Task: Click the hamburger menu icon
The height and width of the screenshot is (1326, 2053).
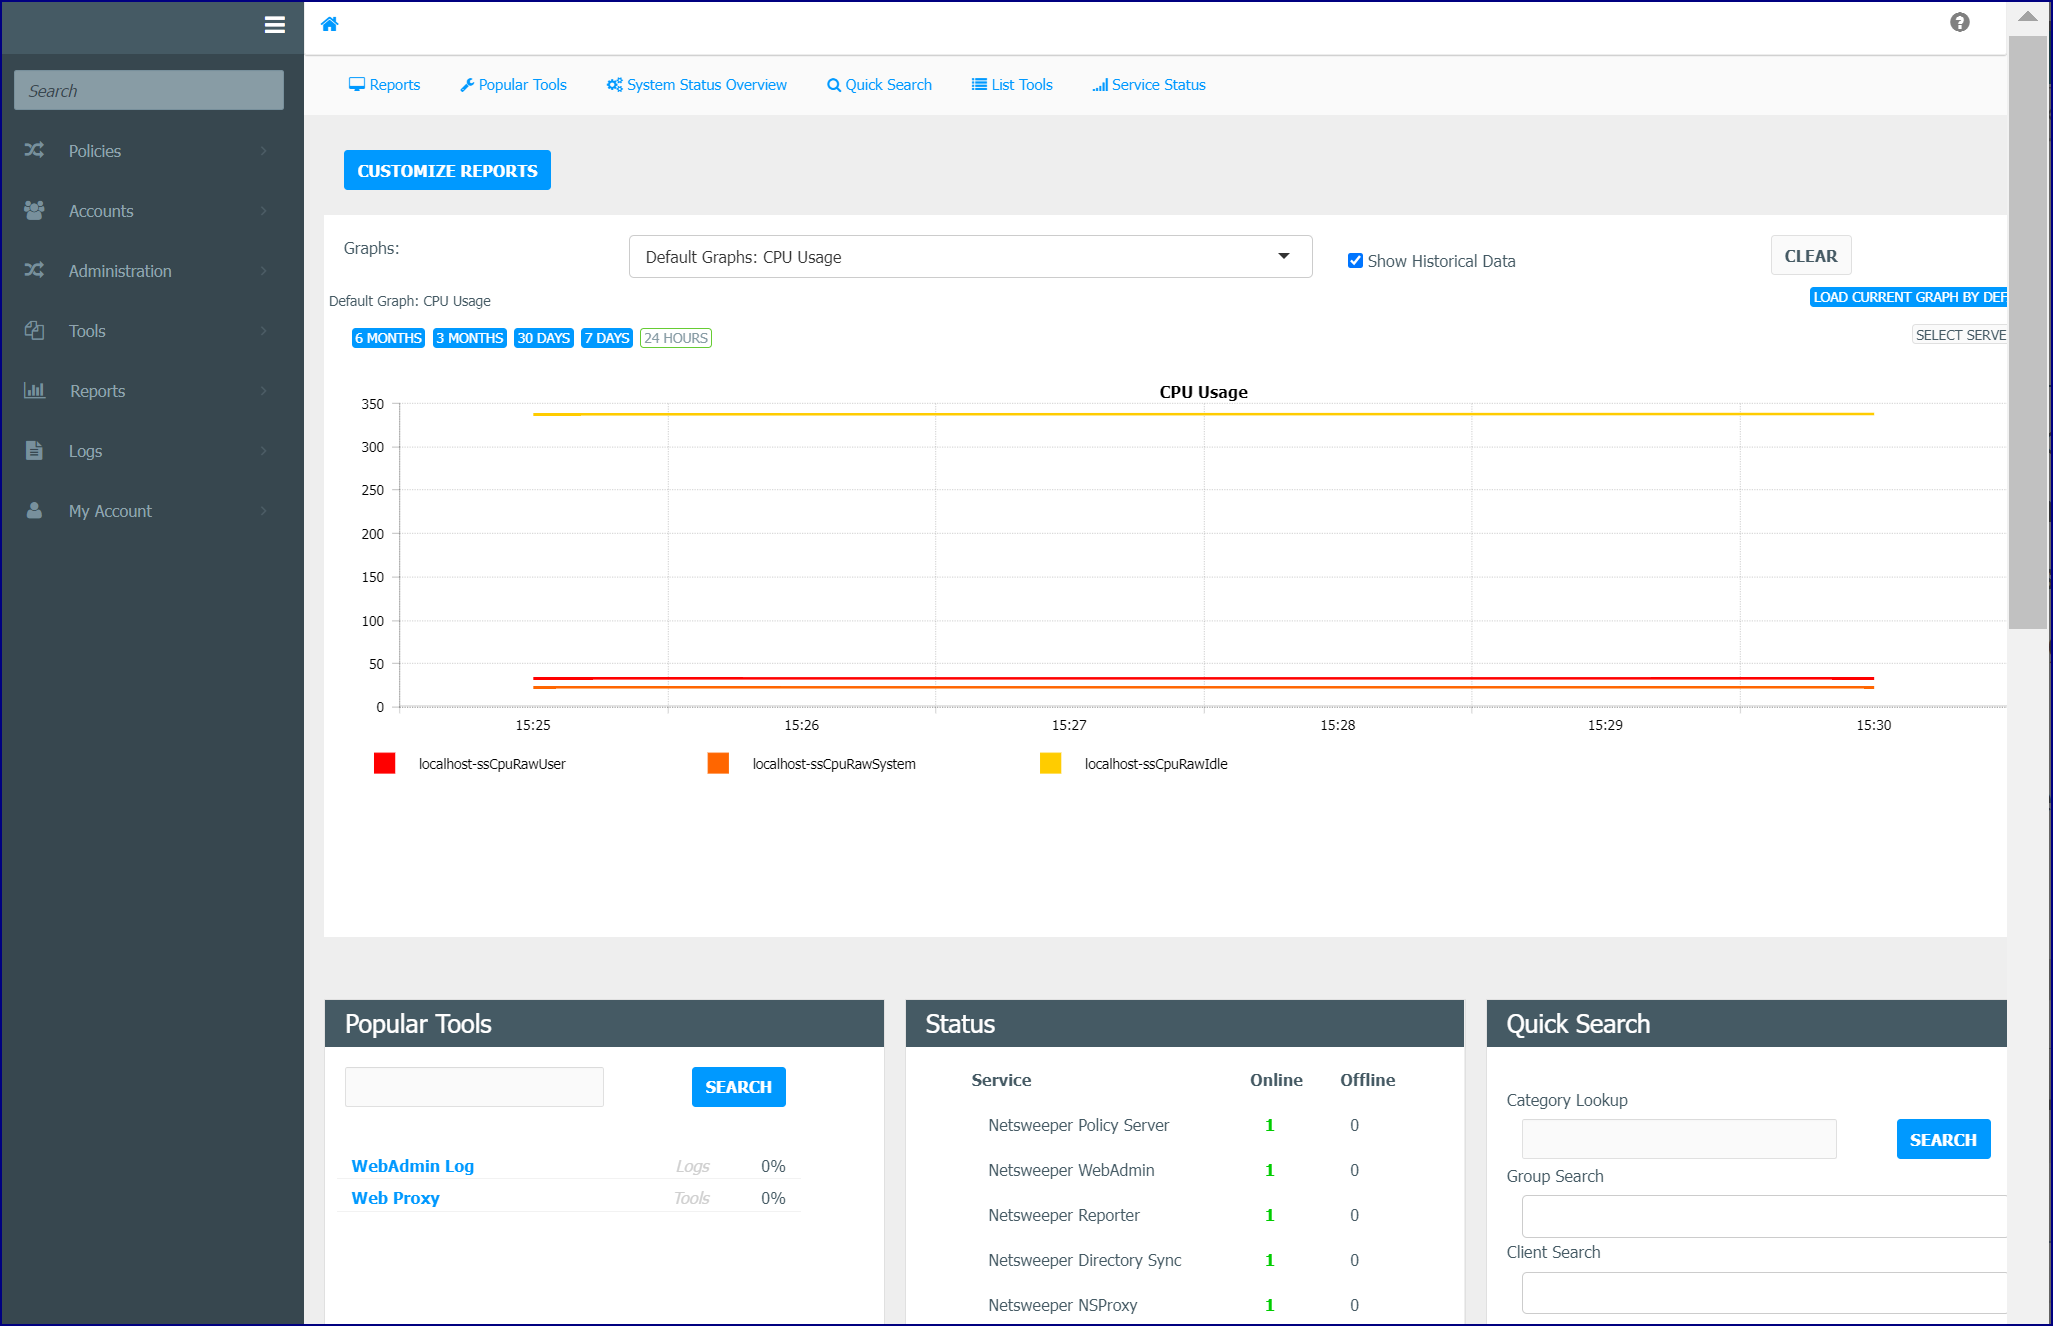Action: click(x=275, y=25)
